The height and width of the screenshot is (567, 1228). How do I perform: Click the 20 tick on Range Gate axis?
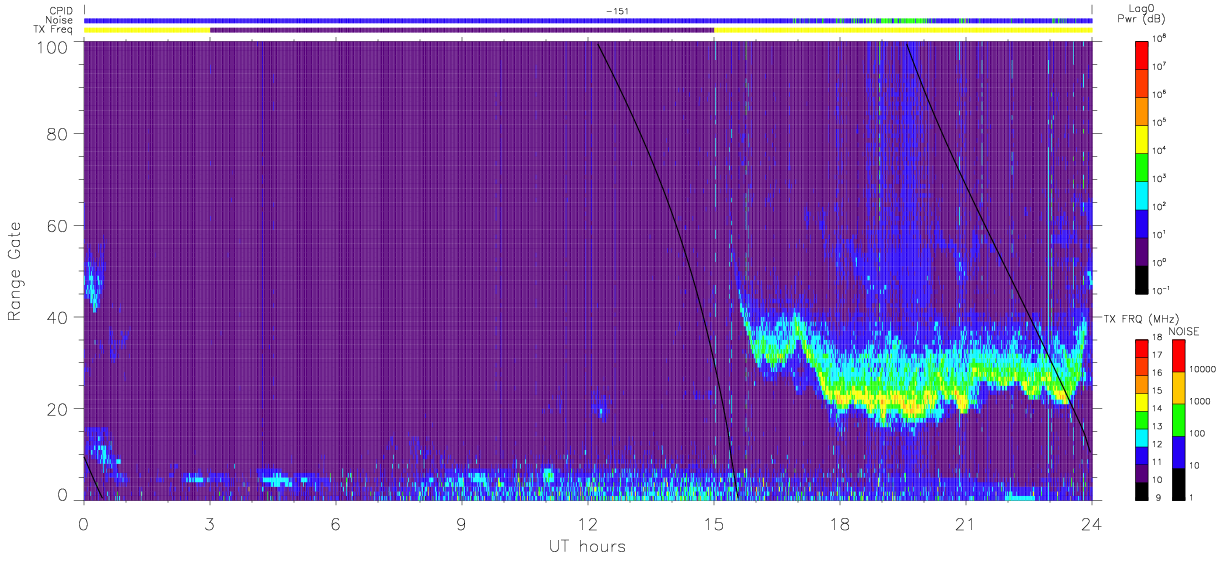(x=59, y=409)
